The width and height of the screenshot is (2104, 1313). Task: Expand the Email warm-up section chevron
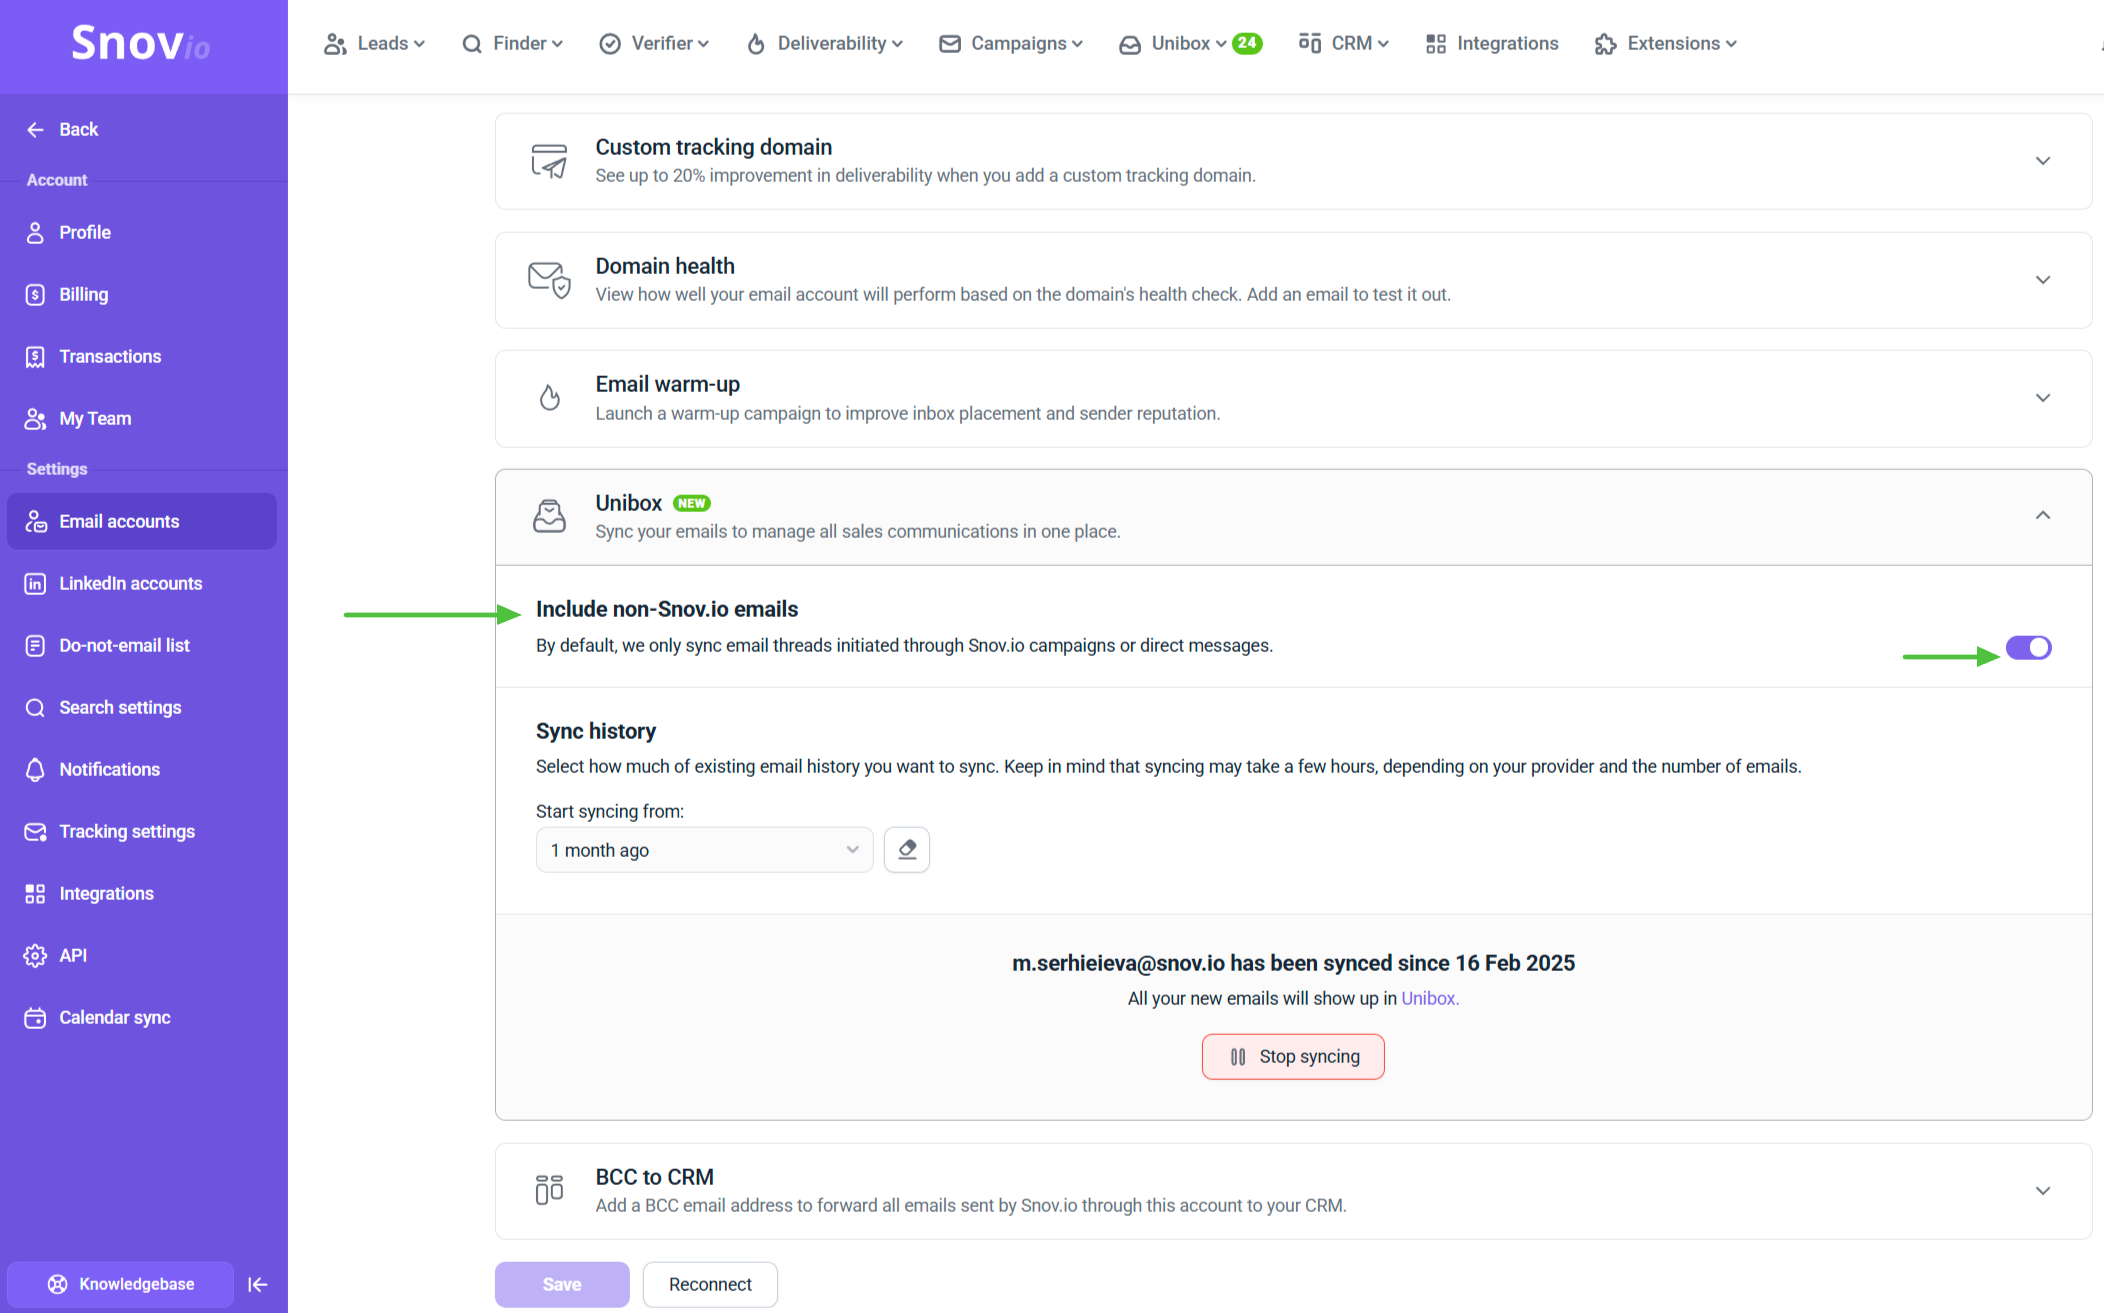[x=2043, y=397]
